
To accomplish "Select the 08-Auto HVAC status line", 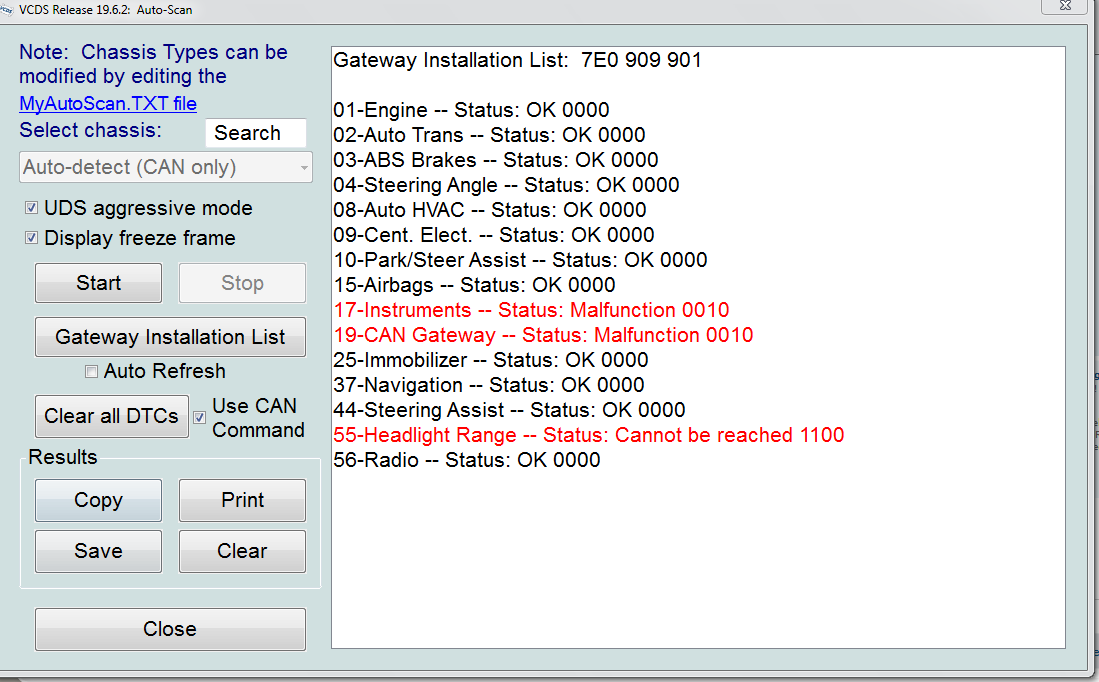I will click(x=490, y=210).
